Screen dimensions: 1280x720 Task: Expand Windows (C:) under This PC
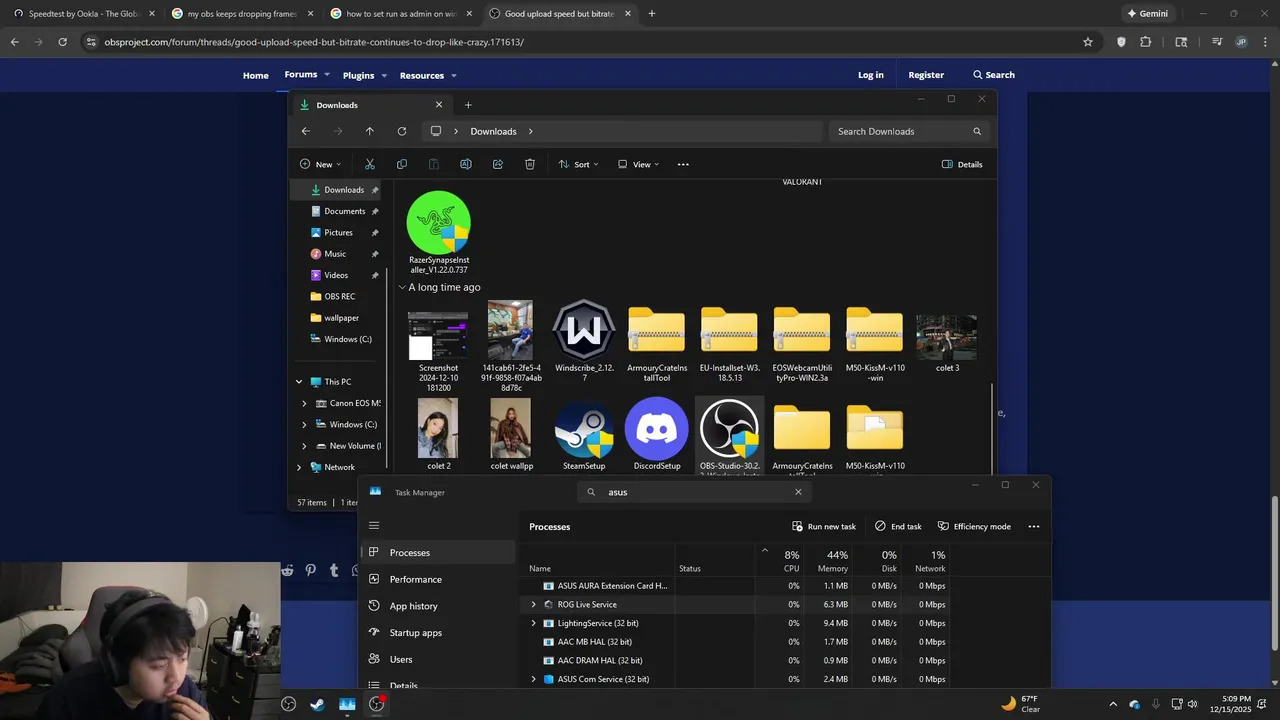304,425
